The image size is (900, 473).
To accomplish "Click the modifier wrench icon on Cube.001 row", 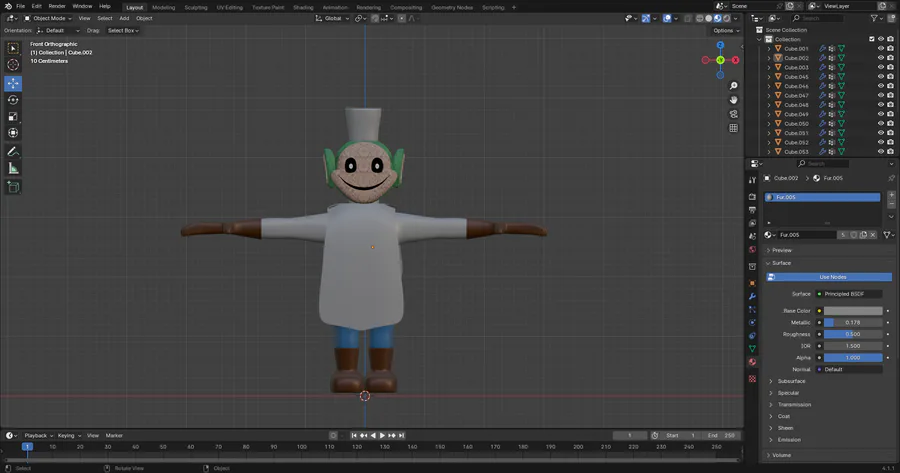I will [822, 49].
